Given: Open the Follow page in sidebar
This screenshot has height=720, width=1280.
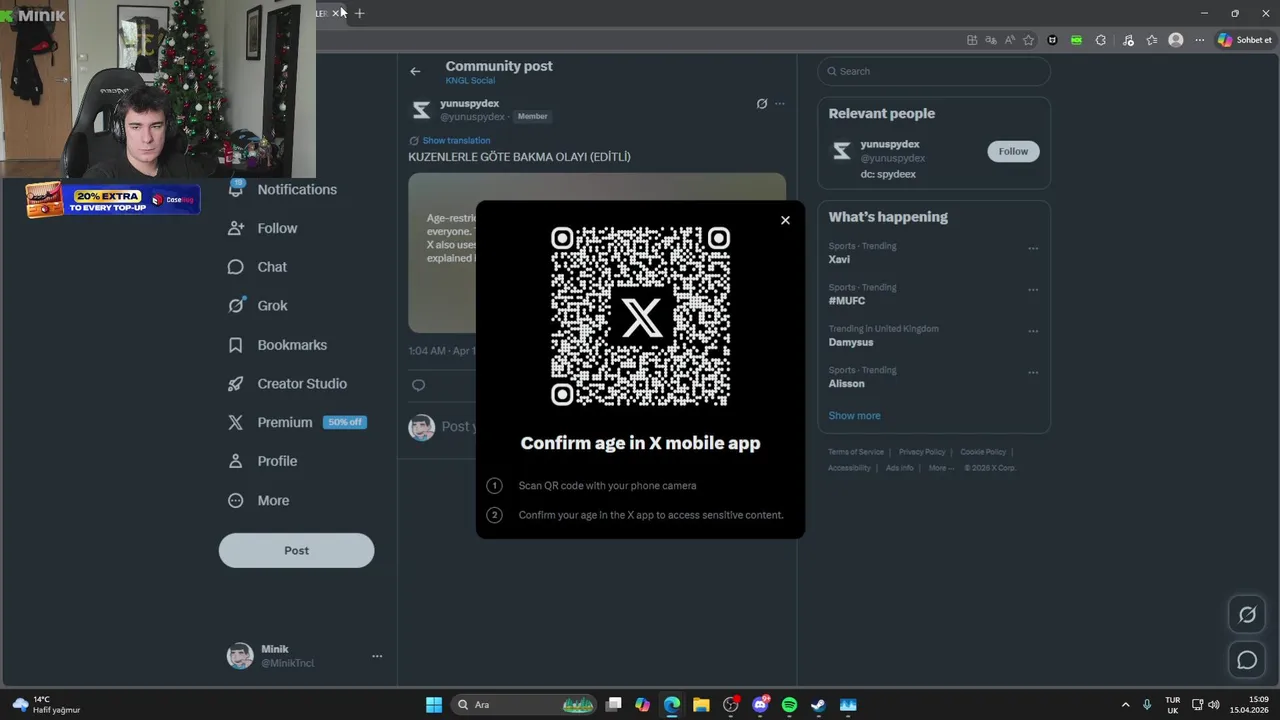Looking at the screenshot, I should point(263,228).
